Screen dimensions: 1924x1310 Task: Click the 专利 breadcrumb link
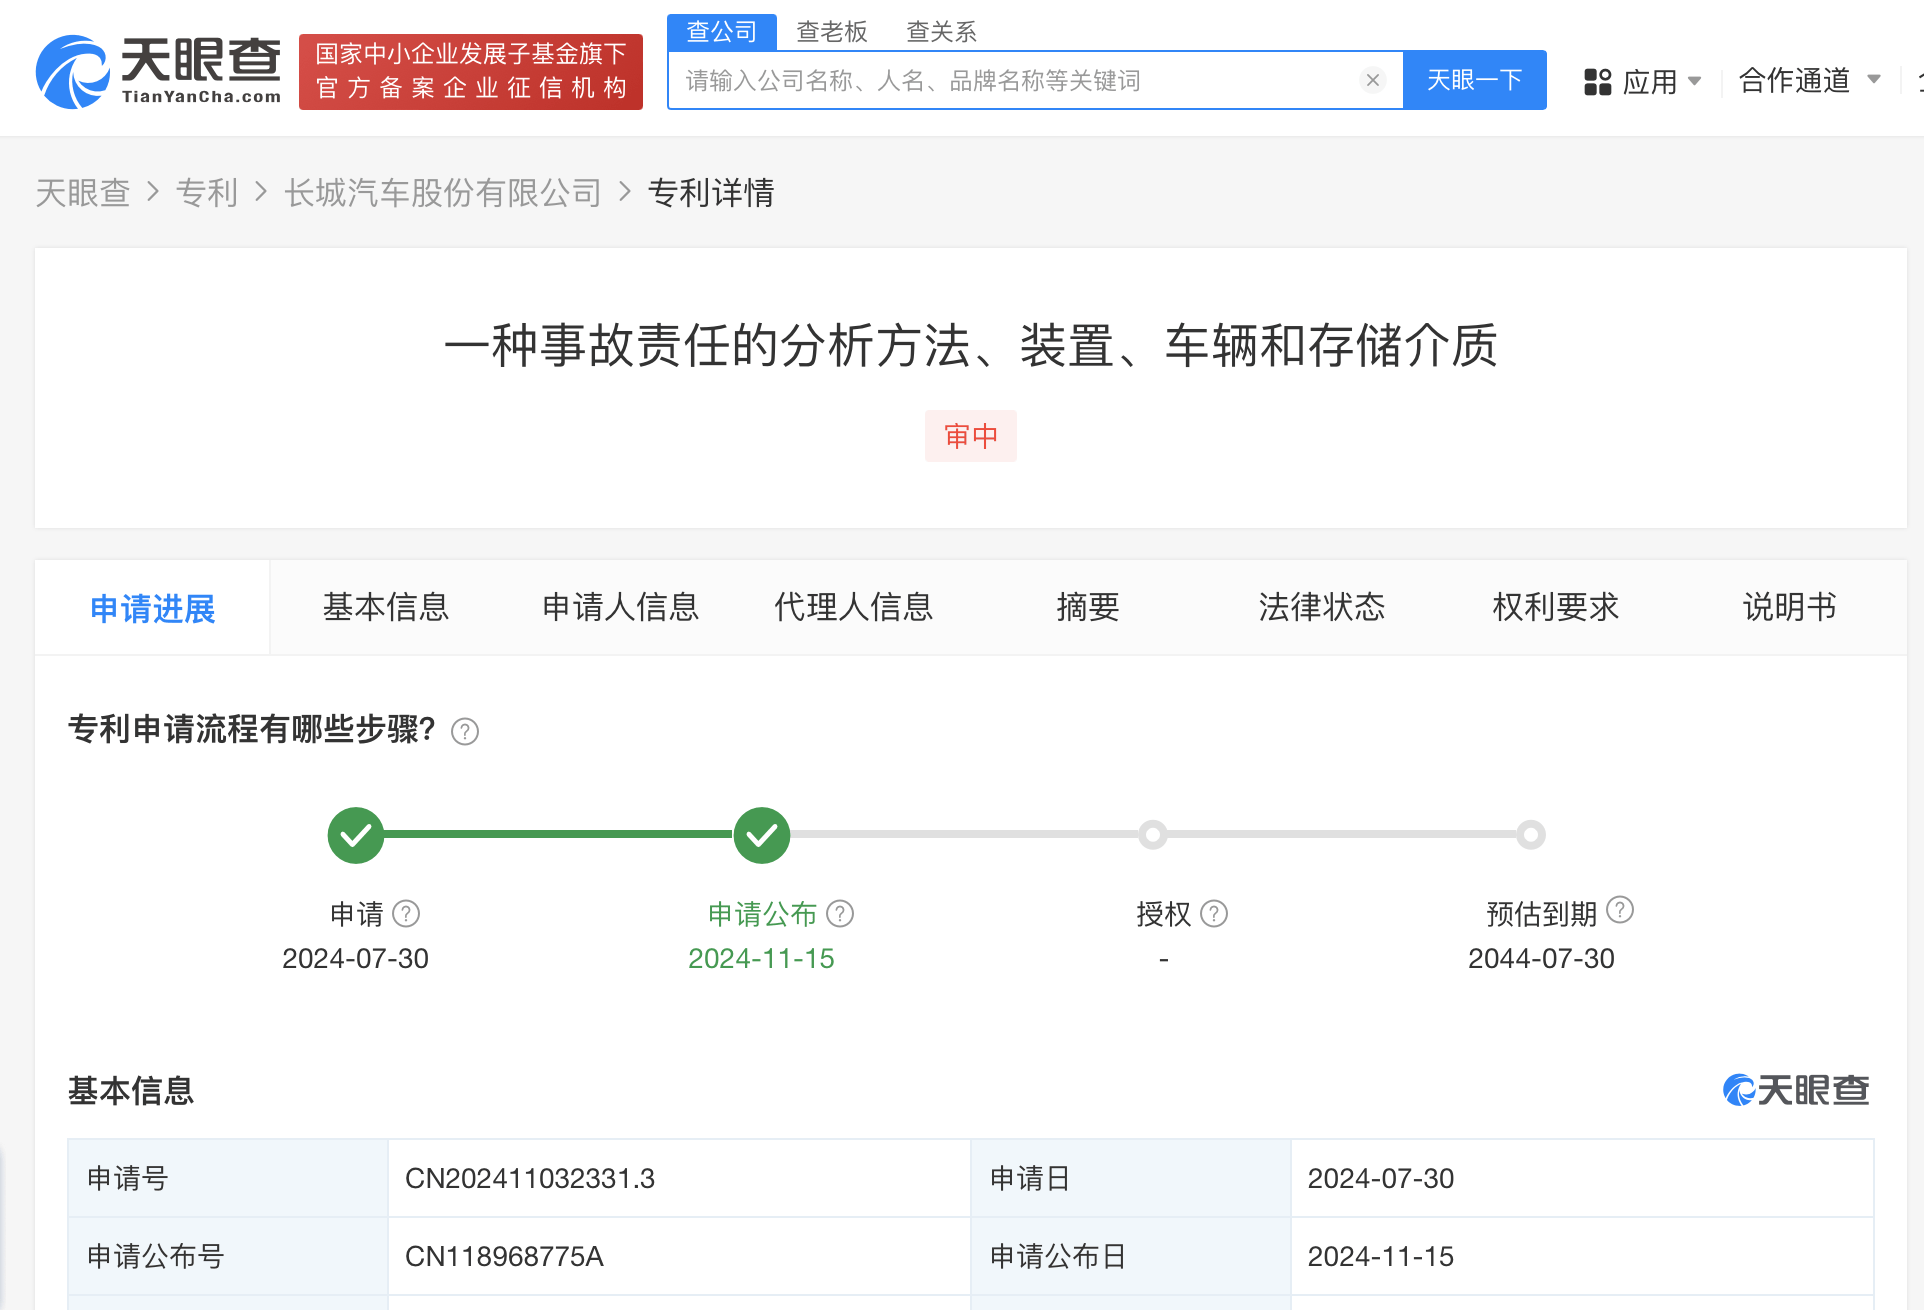(x=206, y=192)
